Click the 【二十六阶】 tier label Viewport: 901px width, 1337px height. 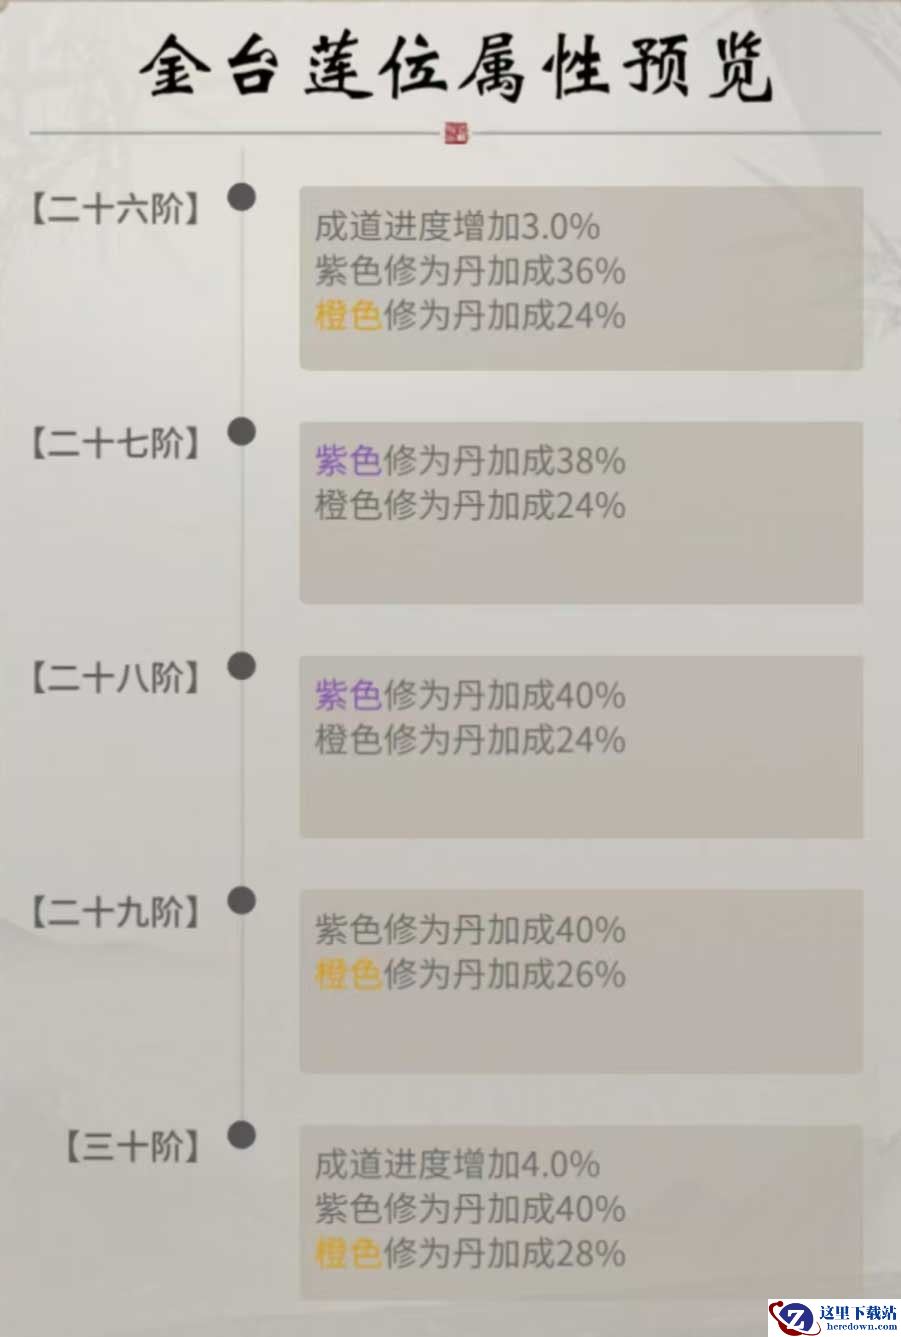click(113, 210)
